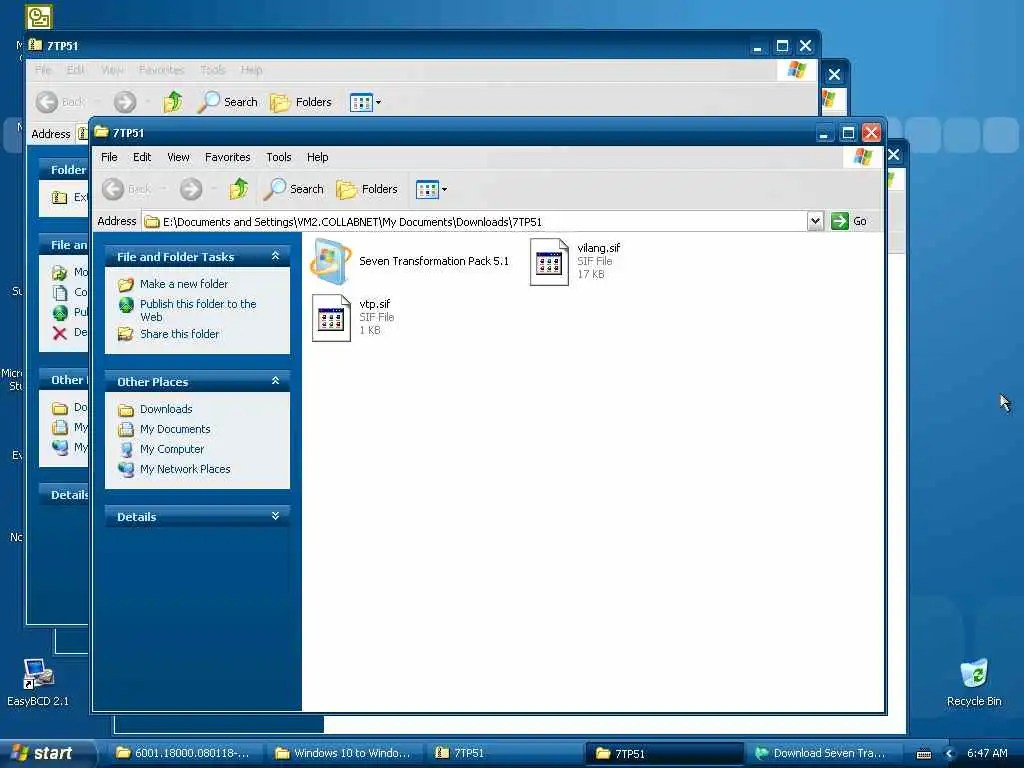Expand hidden tray icons arrow
The height and width of the screenshot is (768, 1024).
(x=950, y=754)
